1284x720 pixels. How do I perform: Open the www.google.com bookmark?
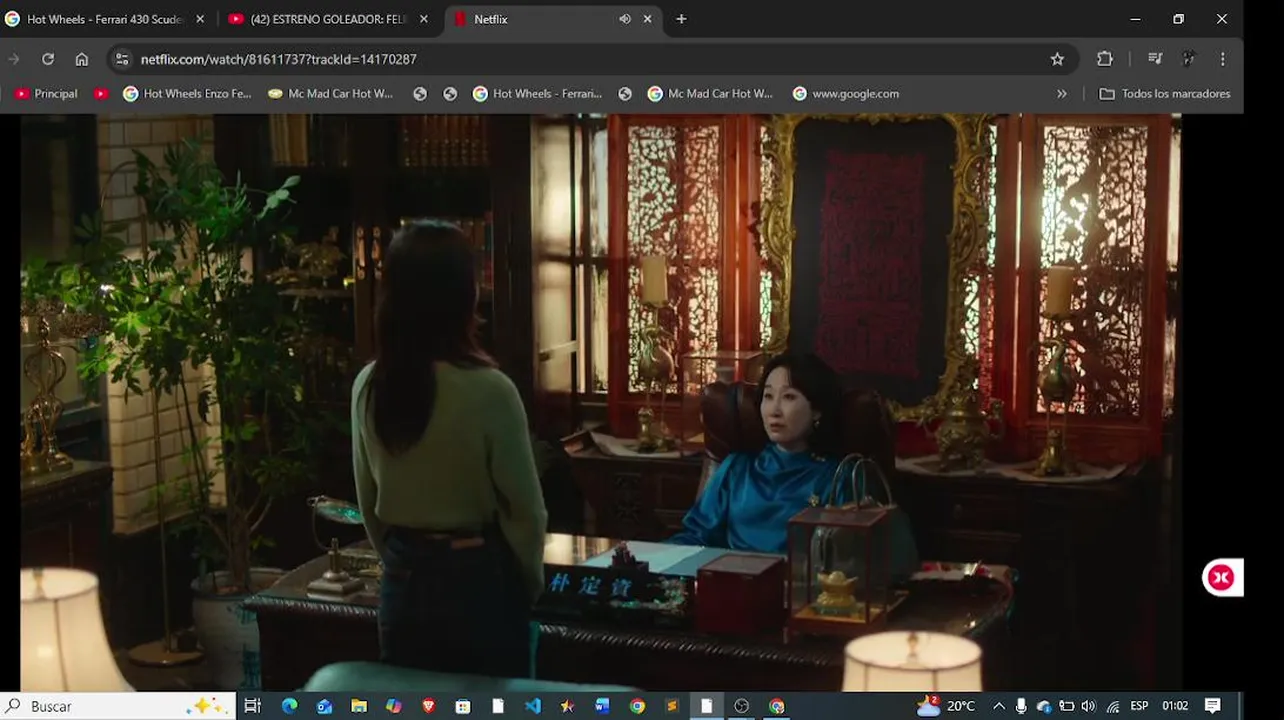tap(846, 93)
